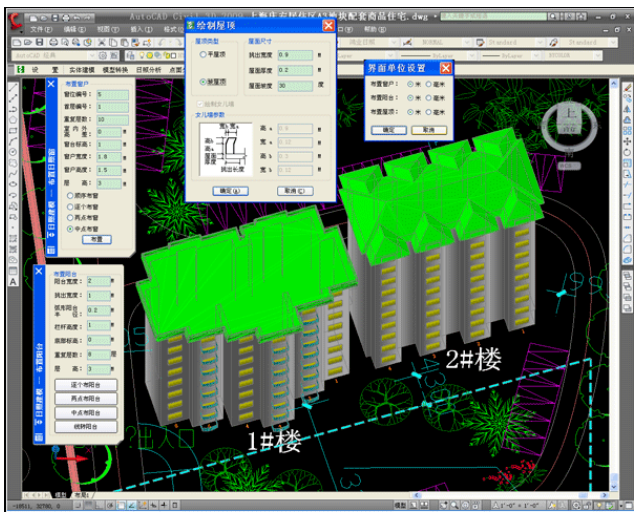Open the 文件(F) menu

pyautogui.click(x=41, y=29)
